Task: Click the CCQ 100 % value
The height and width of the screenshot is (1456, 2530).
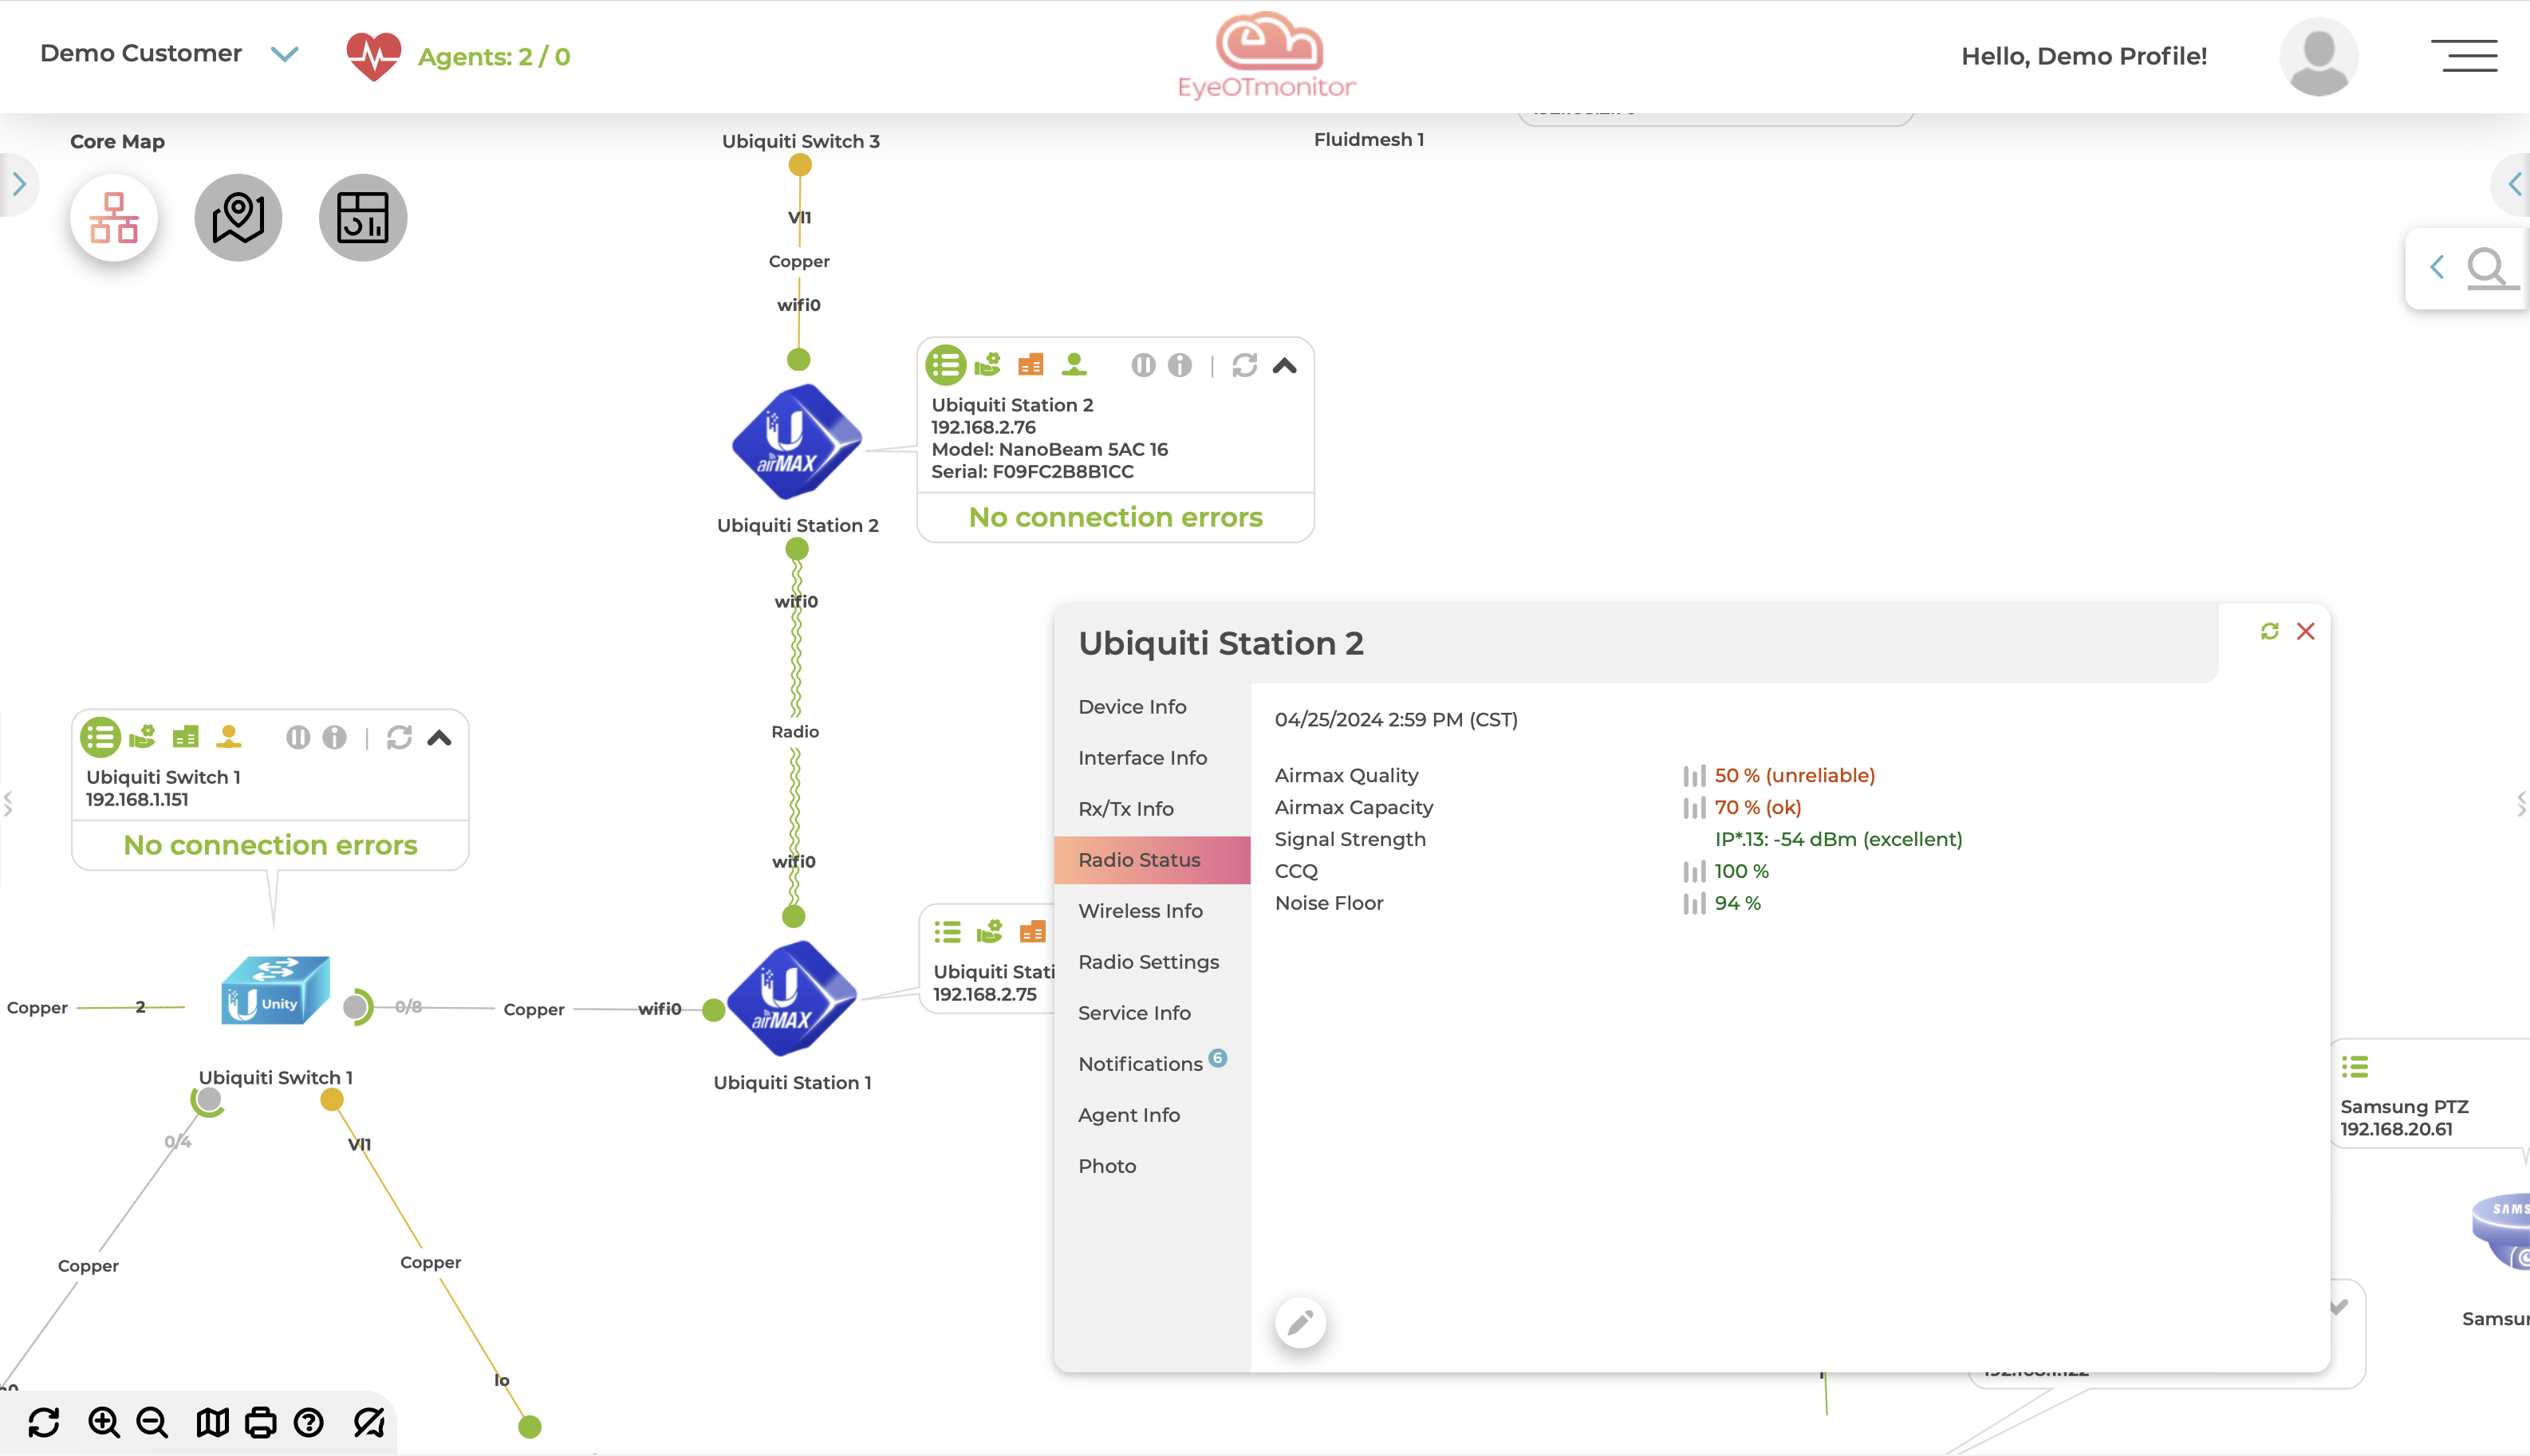Action: 1741,871
